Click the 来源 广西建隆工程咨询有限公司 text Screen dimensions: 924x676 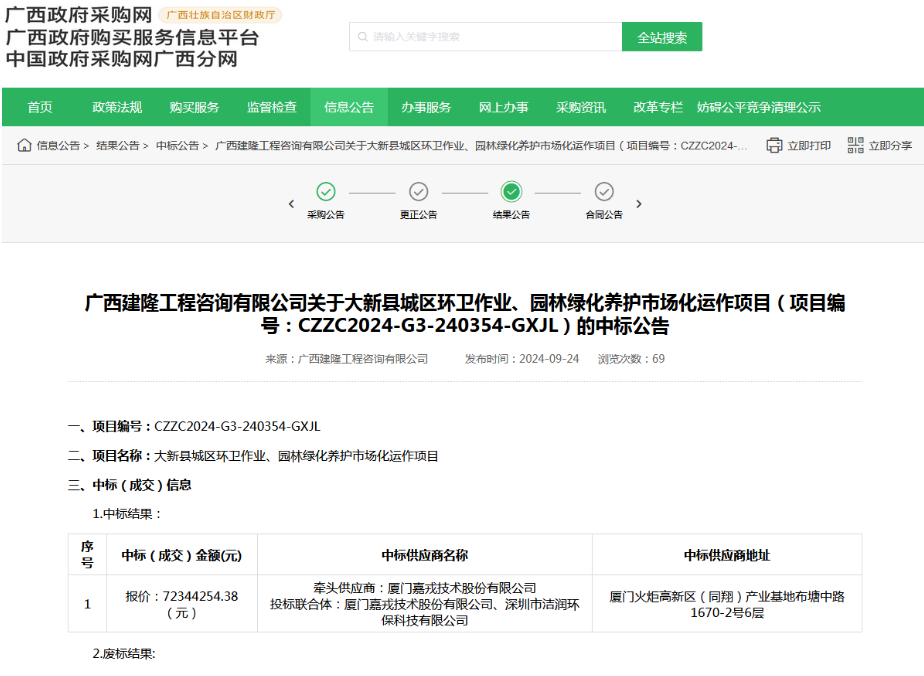tap(346, 359)
